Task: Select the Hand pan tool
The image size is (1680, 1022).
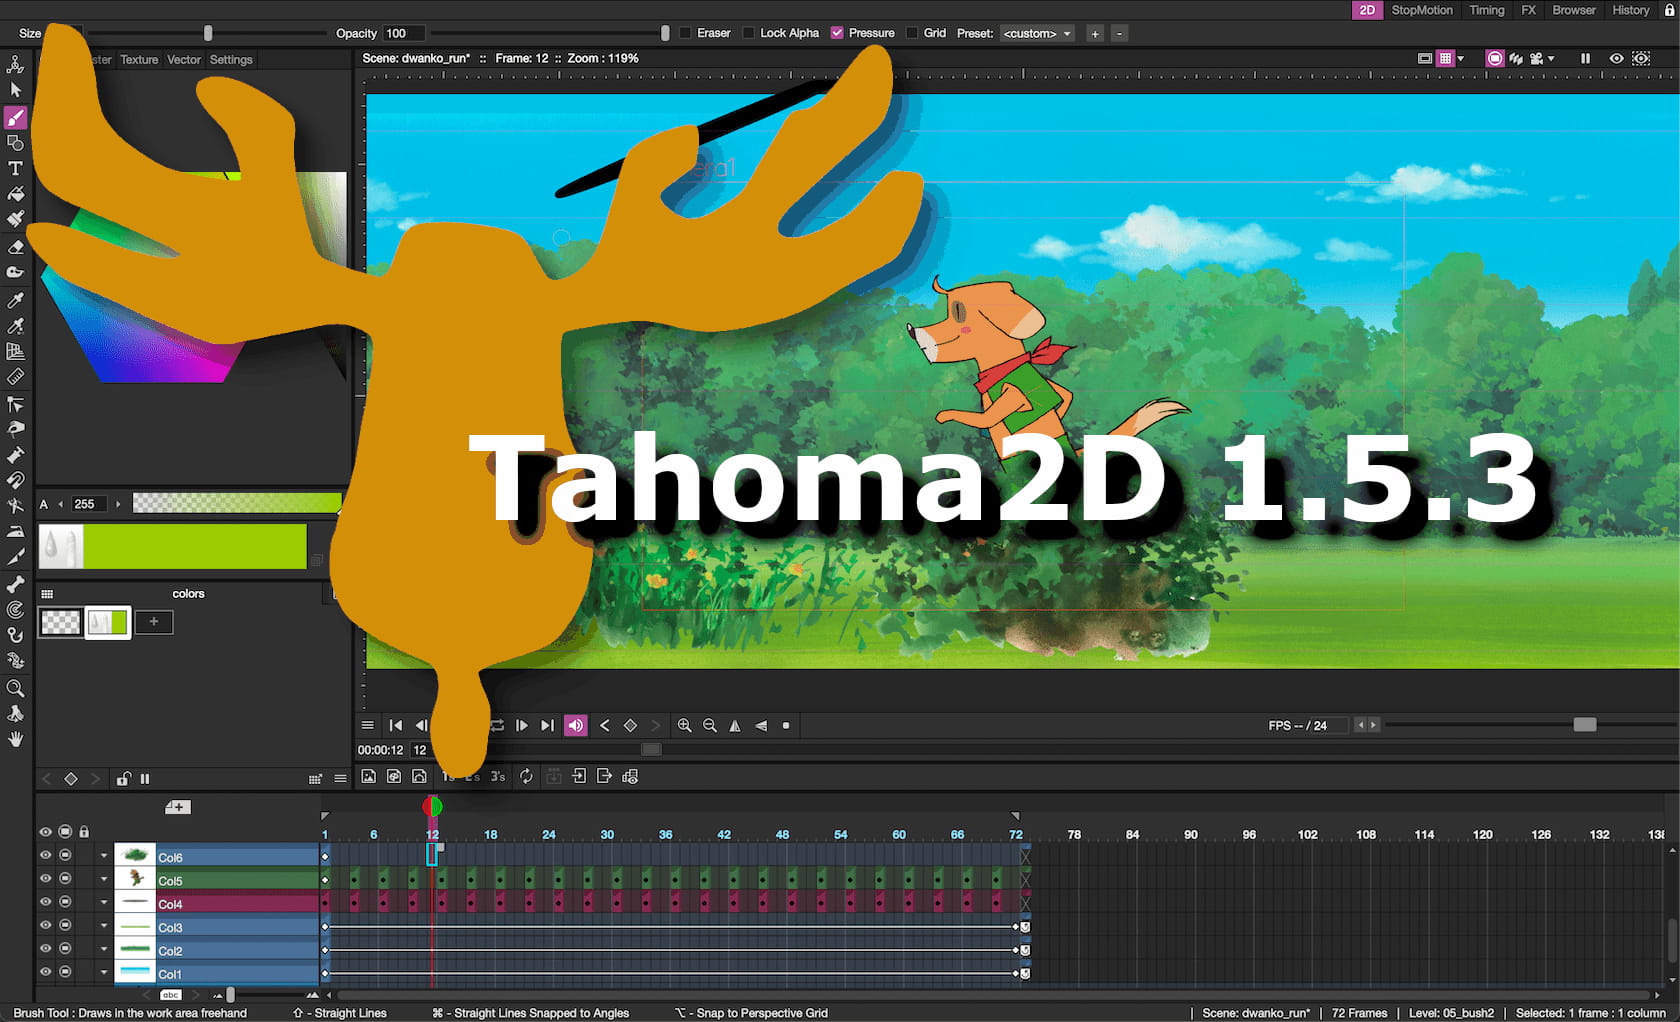Action: click(15, 739)
